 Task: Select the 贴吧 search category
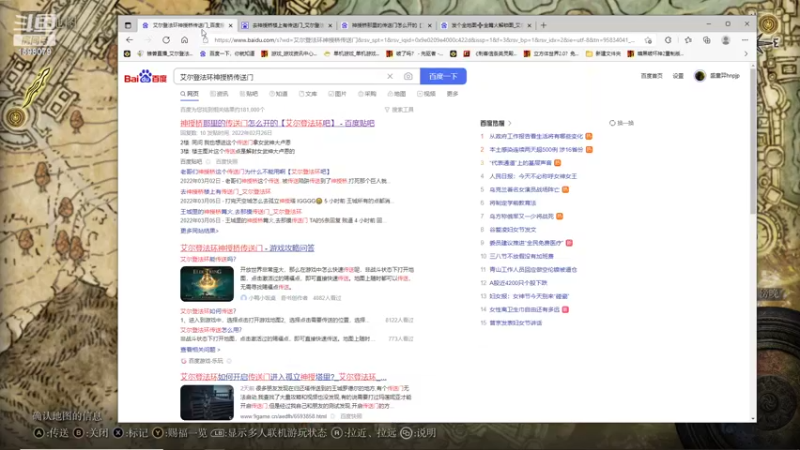click(x=249, y=94)
